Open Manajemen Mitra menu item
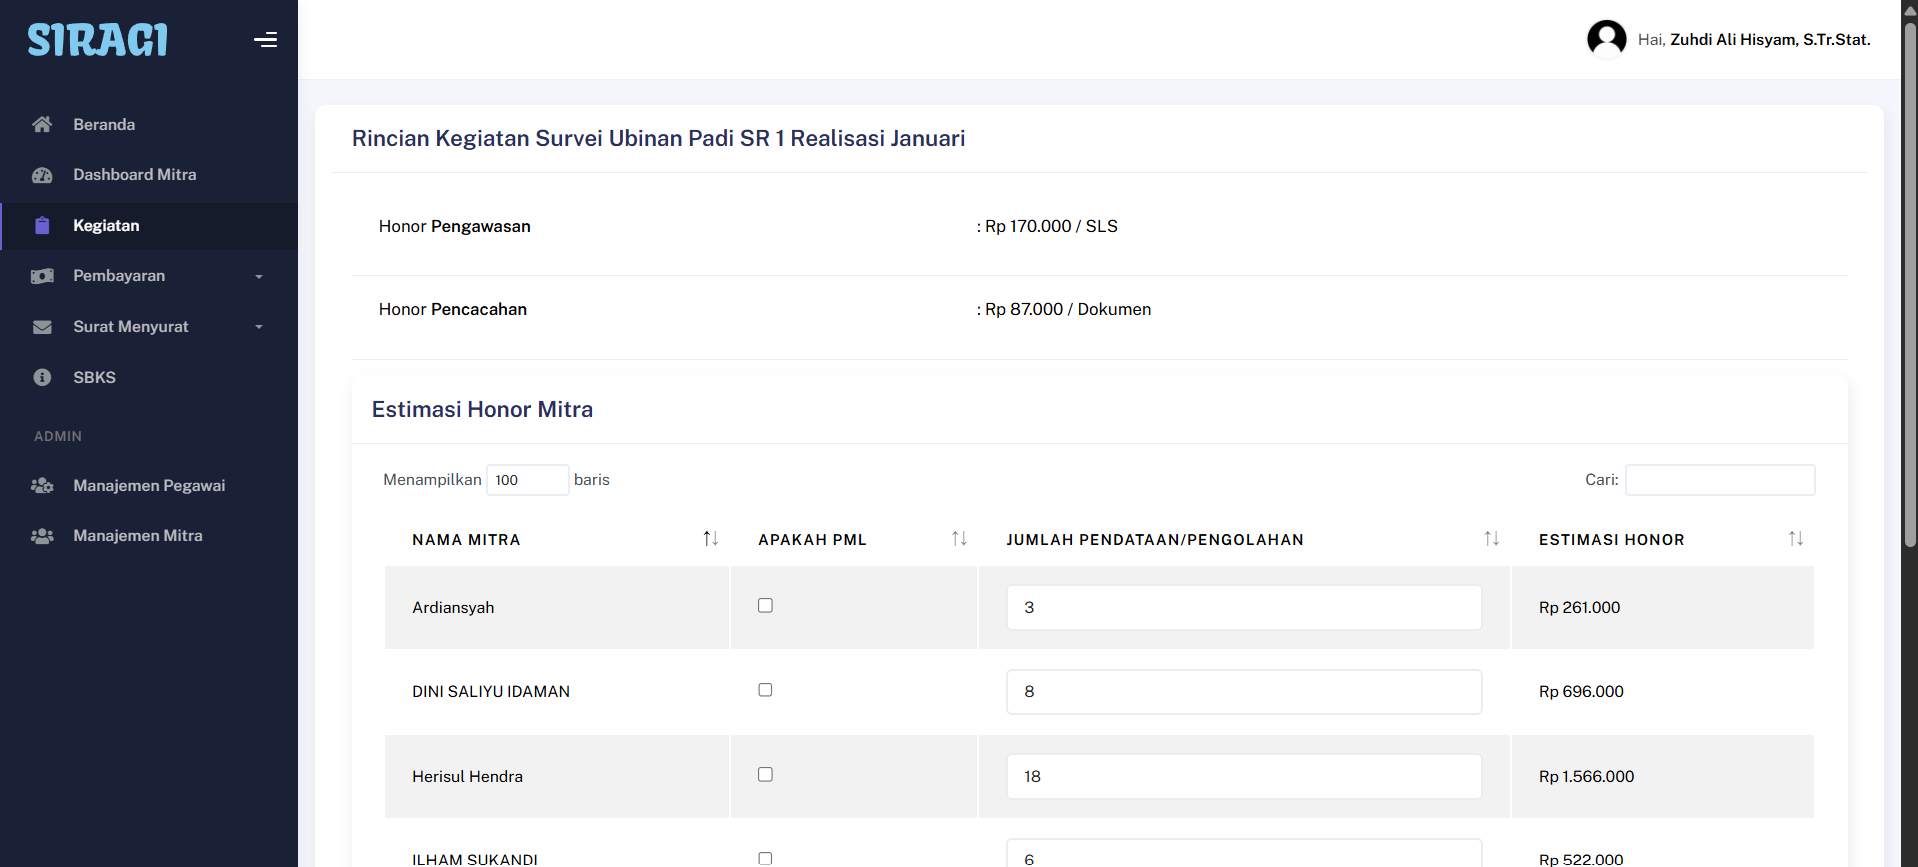Image resolution: width=1918 pixels, height=867 pixels. tap(138, 536)
